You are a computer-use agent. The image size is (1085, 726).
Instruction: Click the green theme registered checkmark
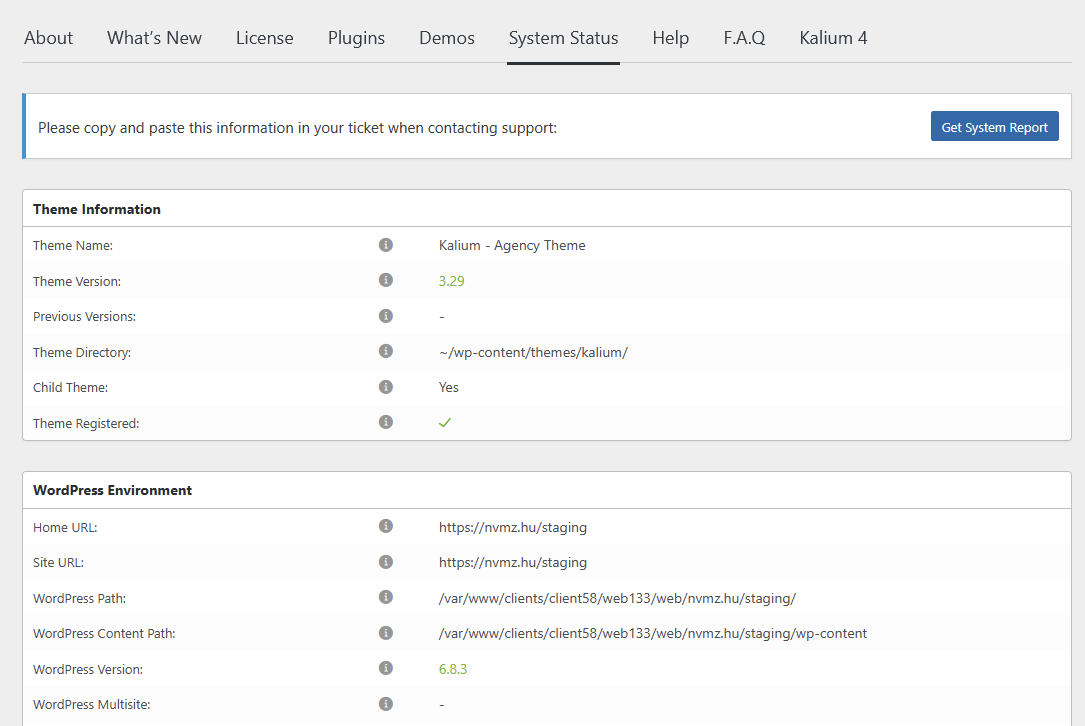(x=445, y=423)
